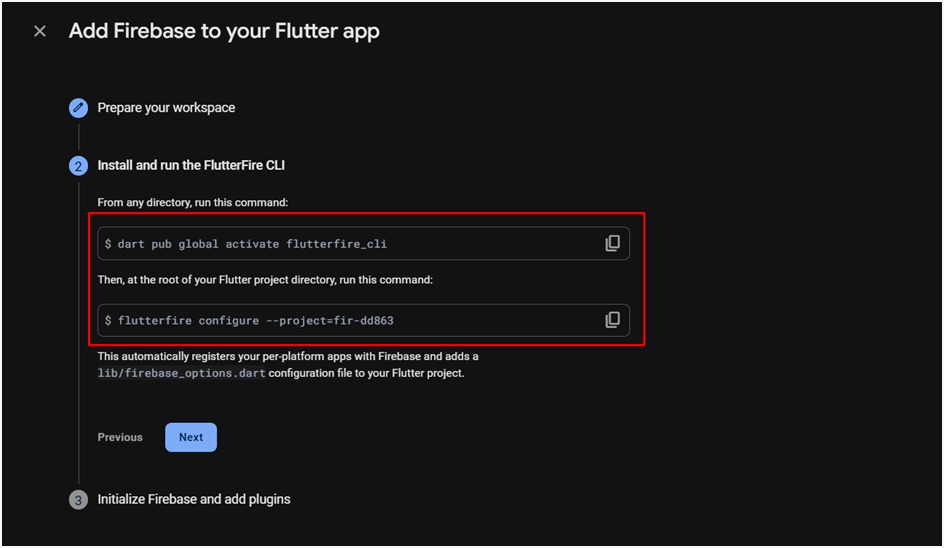This screenshot has width=944, height=548.
Task: Click the 'Then, at the root' instruction text
Action: pyautogui.click(x=265, y=279)
